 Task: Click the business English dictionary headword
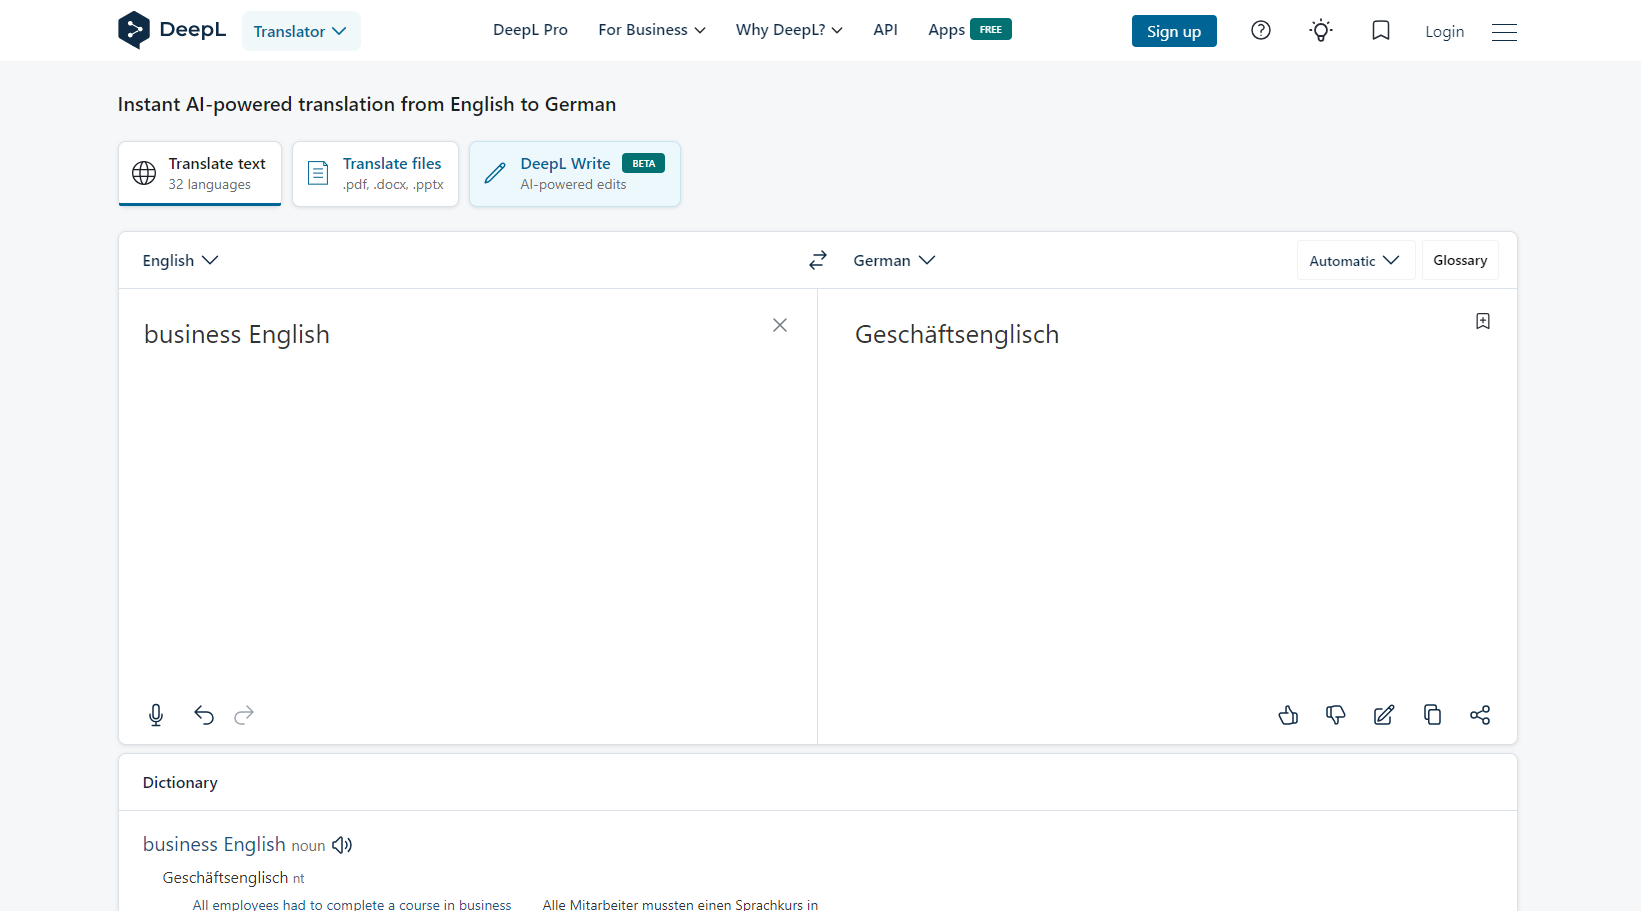[x=214, y=845]
